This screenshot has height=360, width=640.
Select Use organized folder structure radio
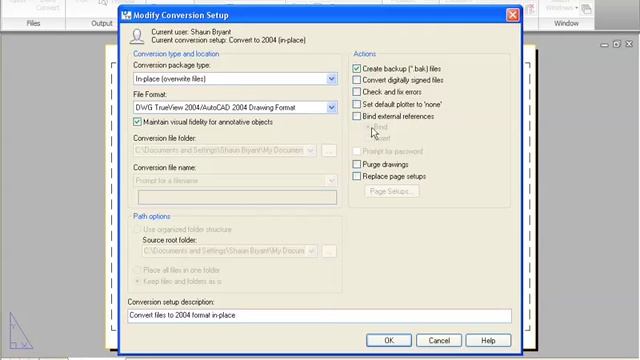137,229
